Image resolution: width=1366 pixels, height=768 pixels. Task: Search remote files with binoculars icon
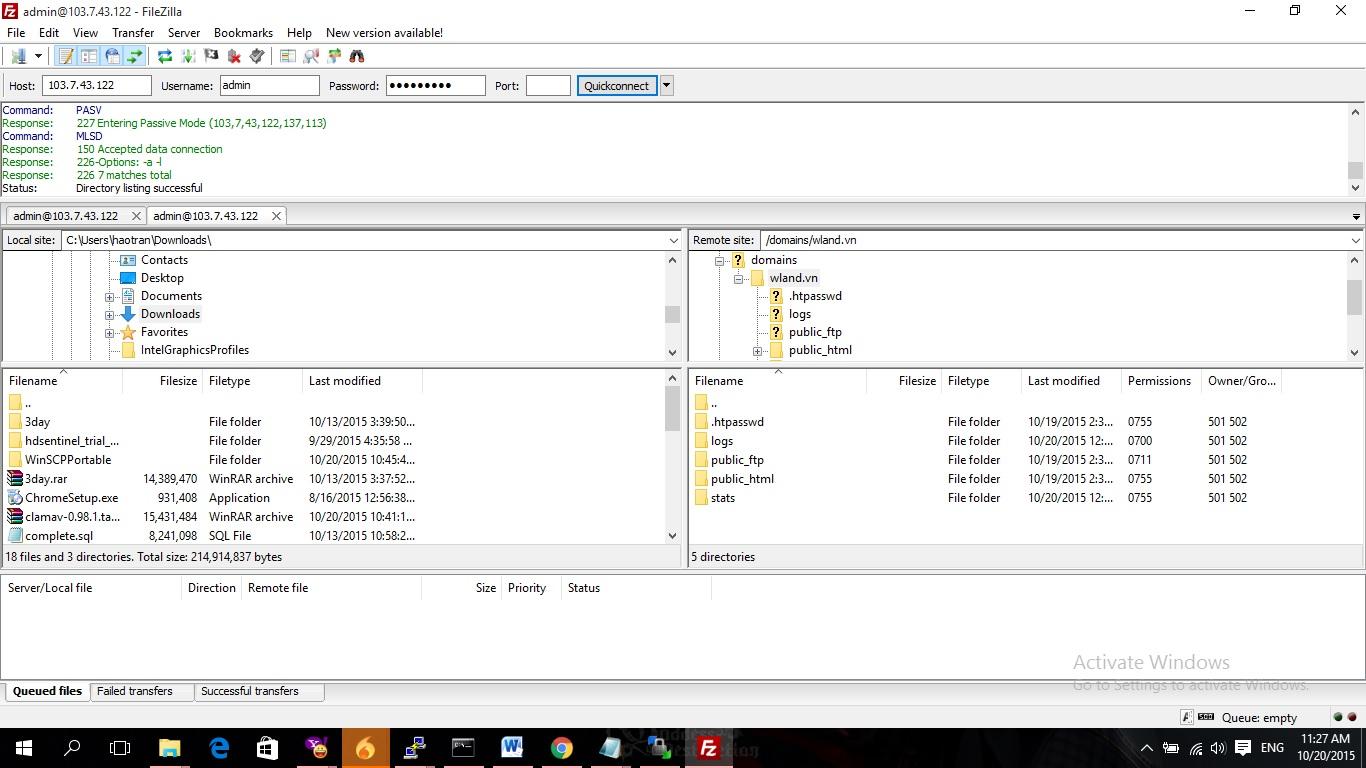pyautogui.click(x=357, y=56)
